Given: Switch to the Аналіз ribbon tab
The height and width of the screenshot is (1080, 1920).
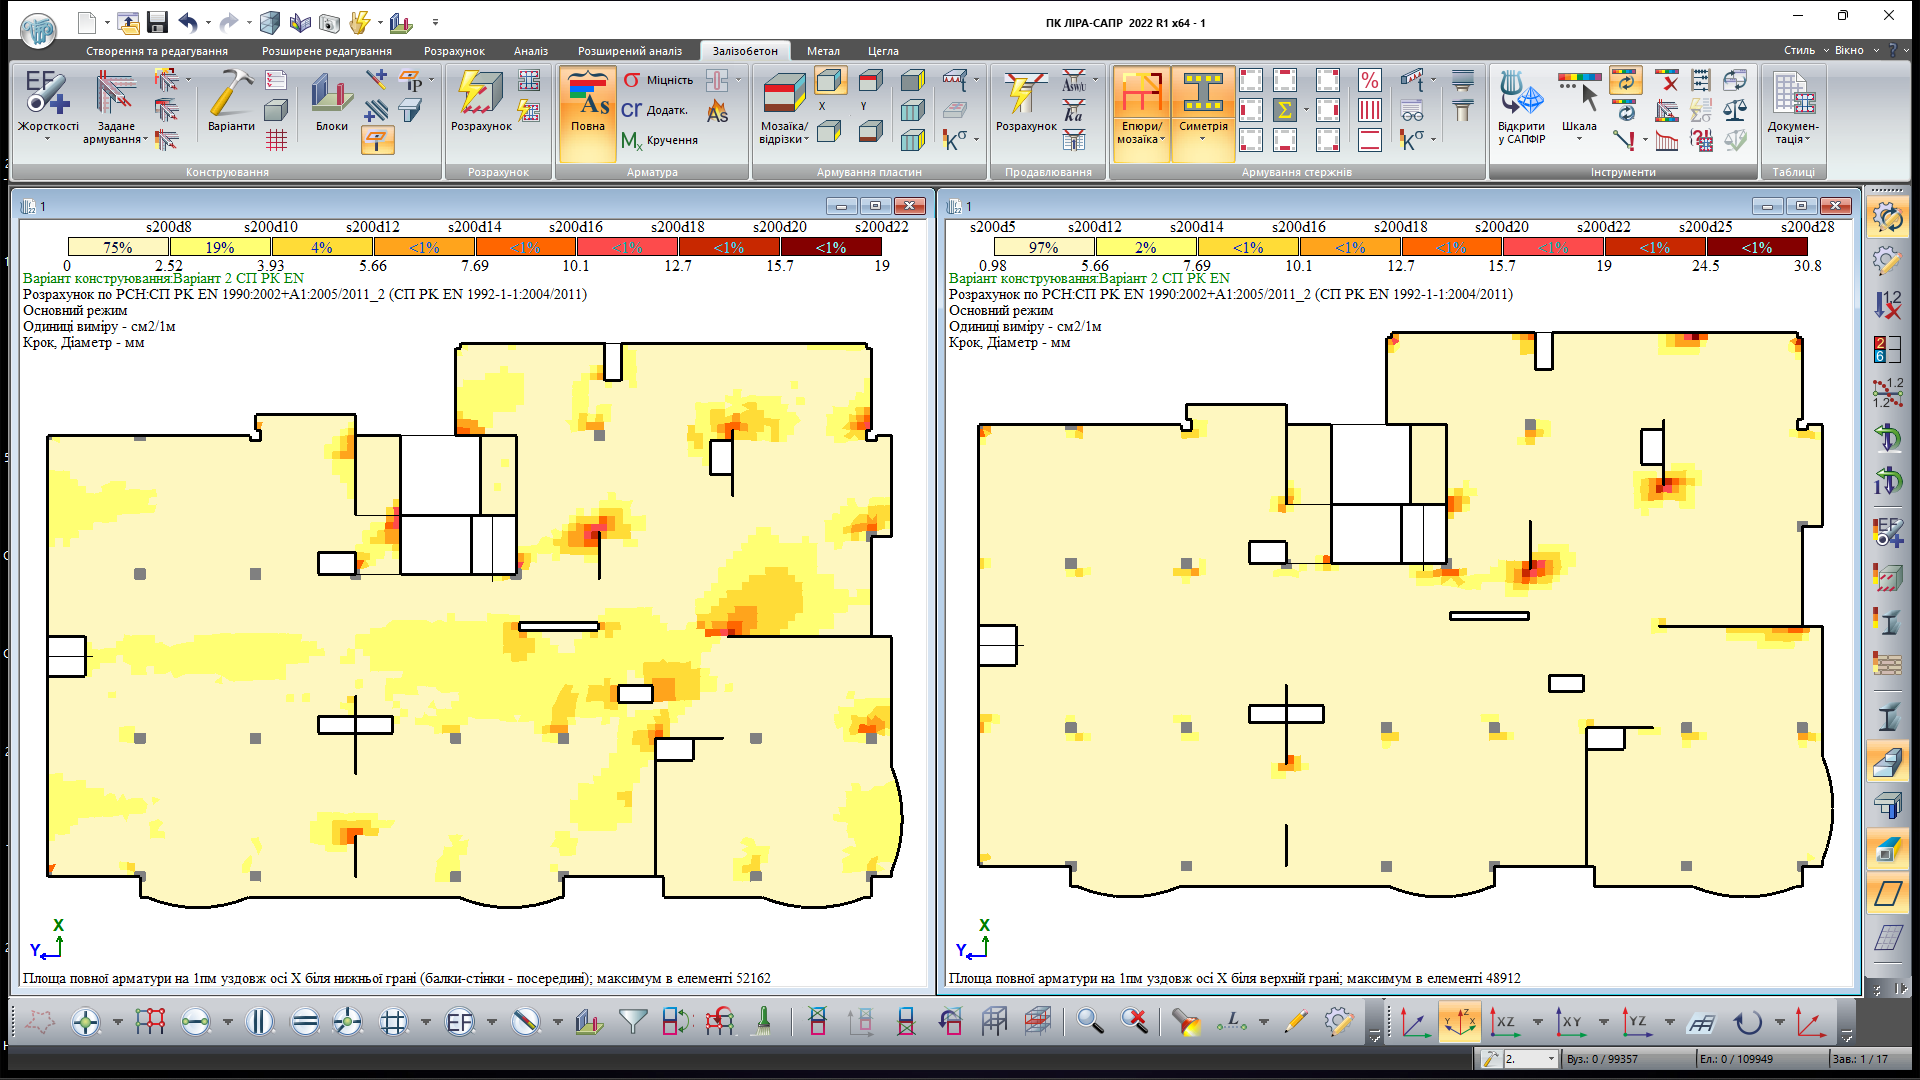Looking at the screenshot, I should [x=530, y=51].
